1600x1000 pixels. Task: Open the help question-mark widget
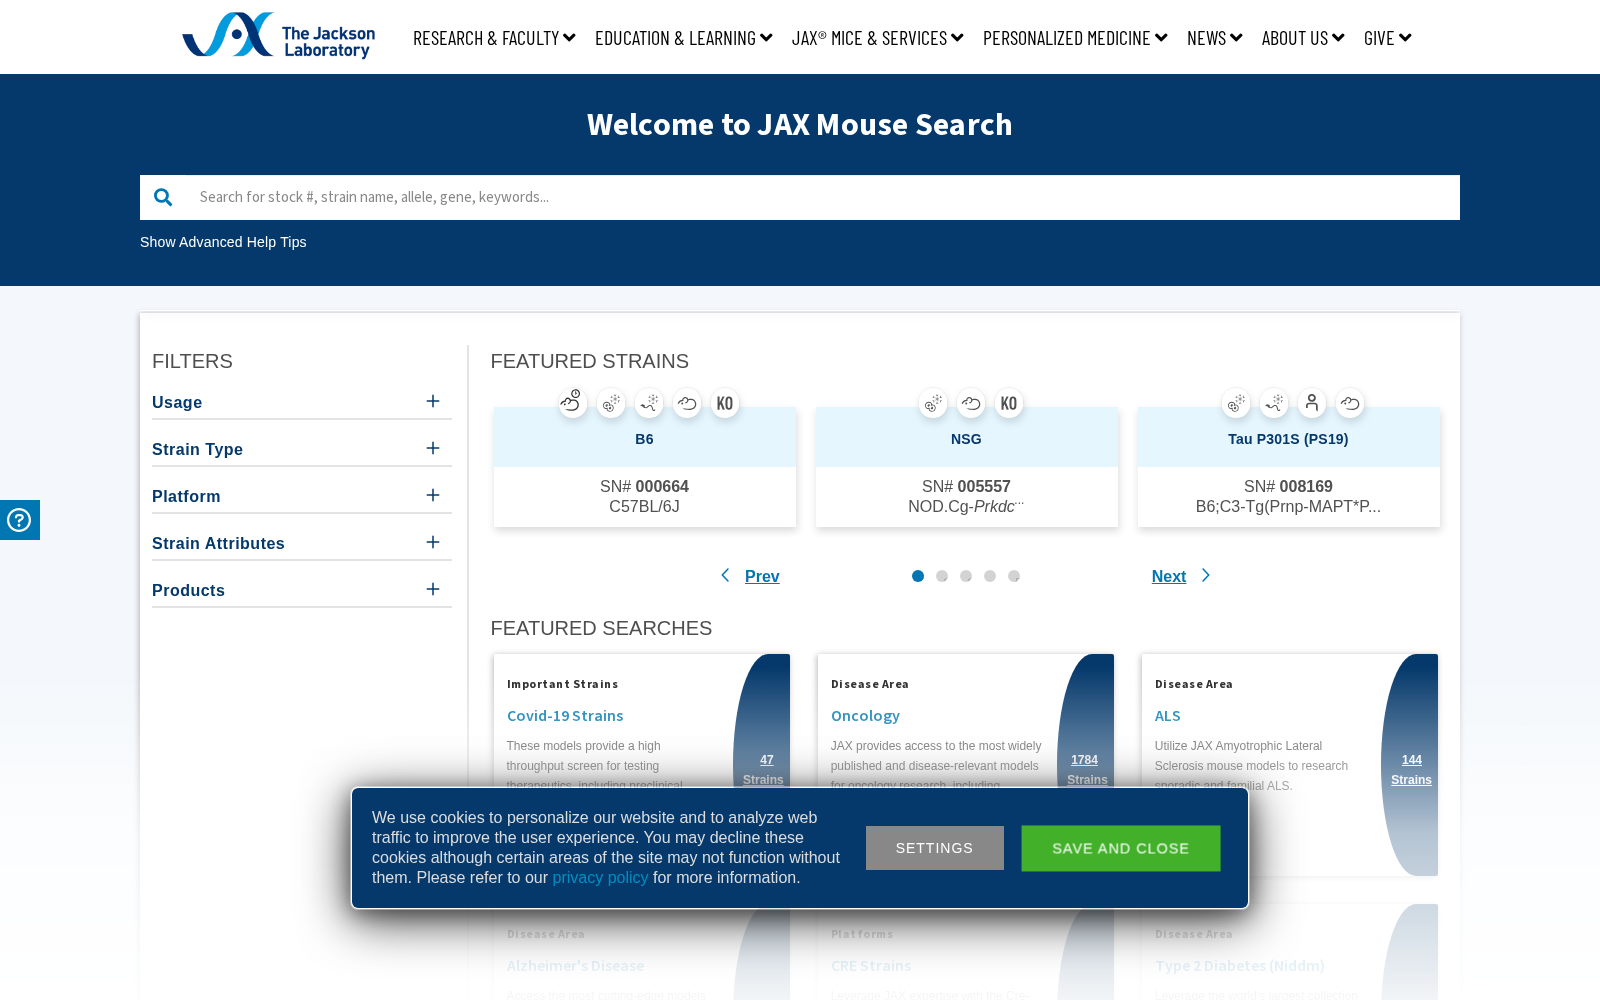click(19, 520)
